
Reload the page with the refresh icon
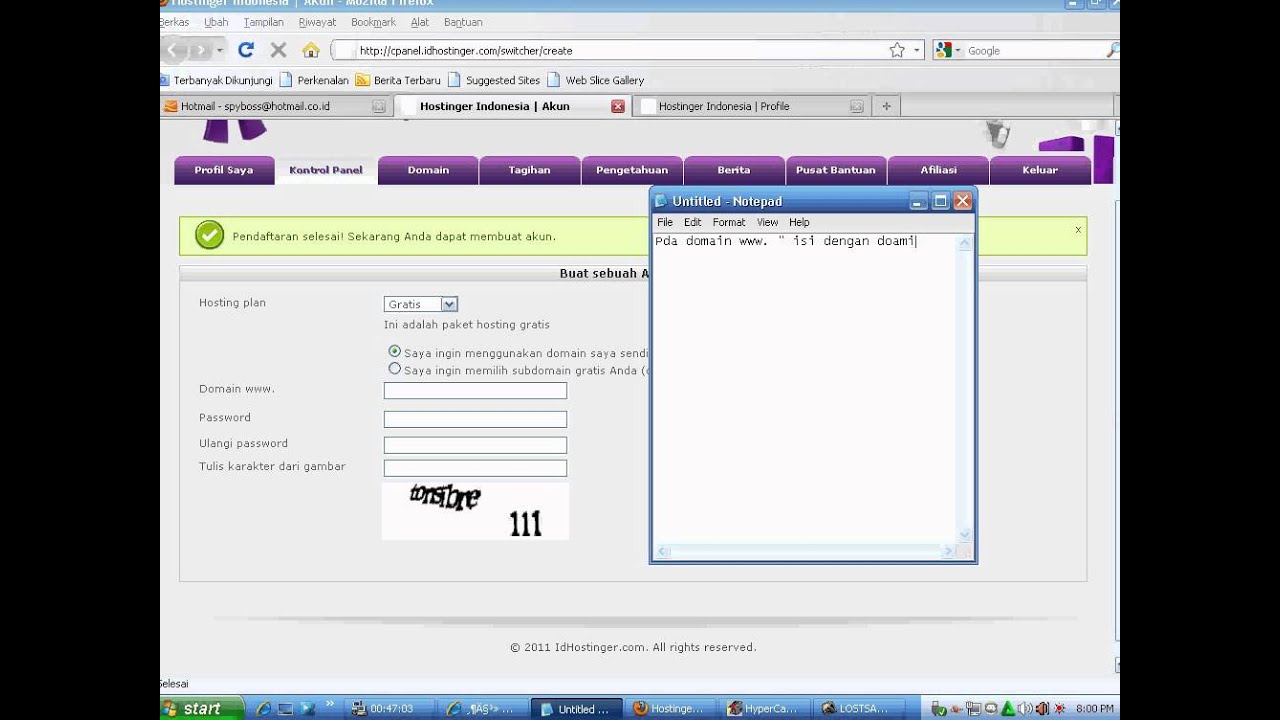(245, 50)
